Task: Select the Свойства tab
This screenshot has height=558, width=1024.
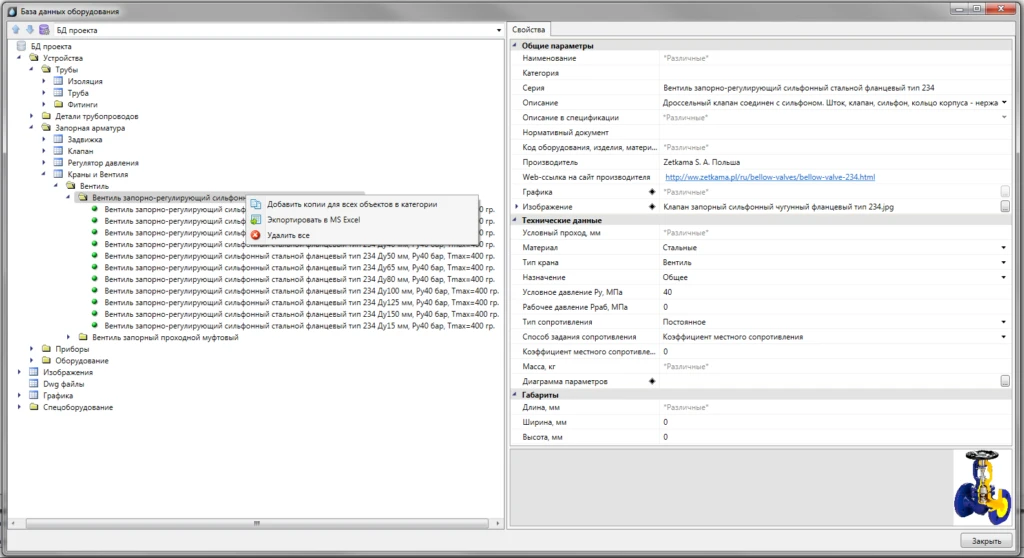Action: click(x=528, y=31)
